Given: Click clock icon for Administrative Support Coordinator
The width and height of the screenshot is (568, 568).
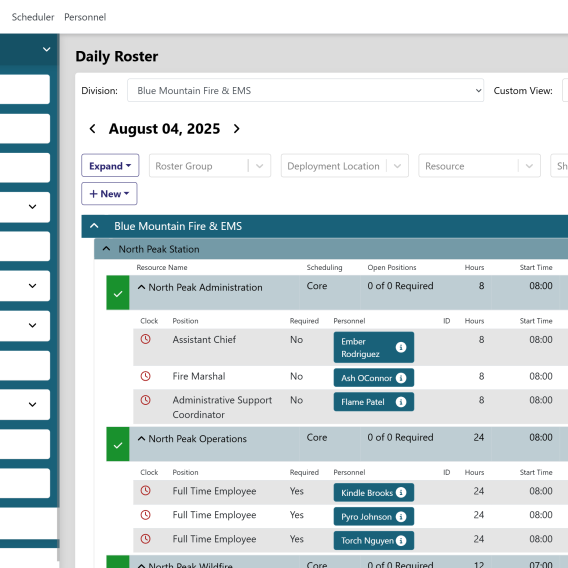Looking at the screenshot, I should (x=146, y=400).
